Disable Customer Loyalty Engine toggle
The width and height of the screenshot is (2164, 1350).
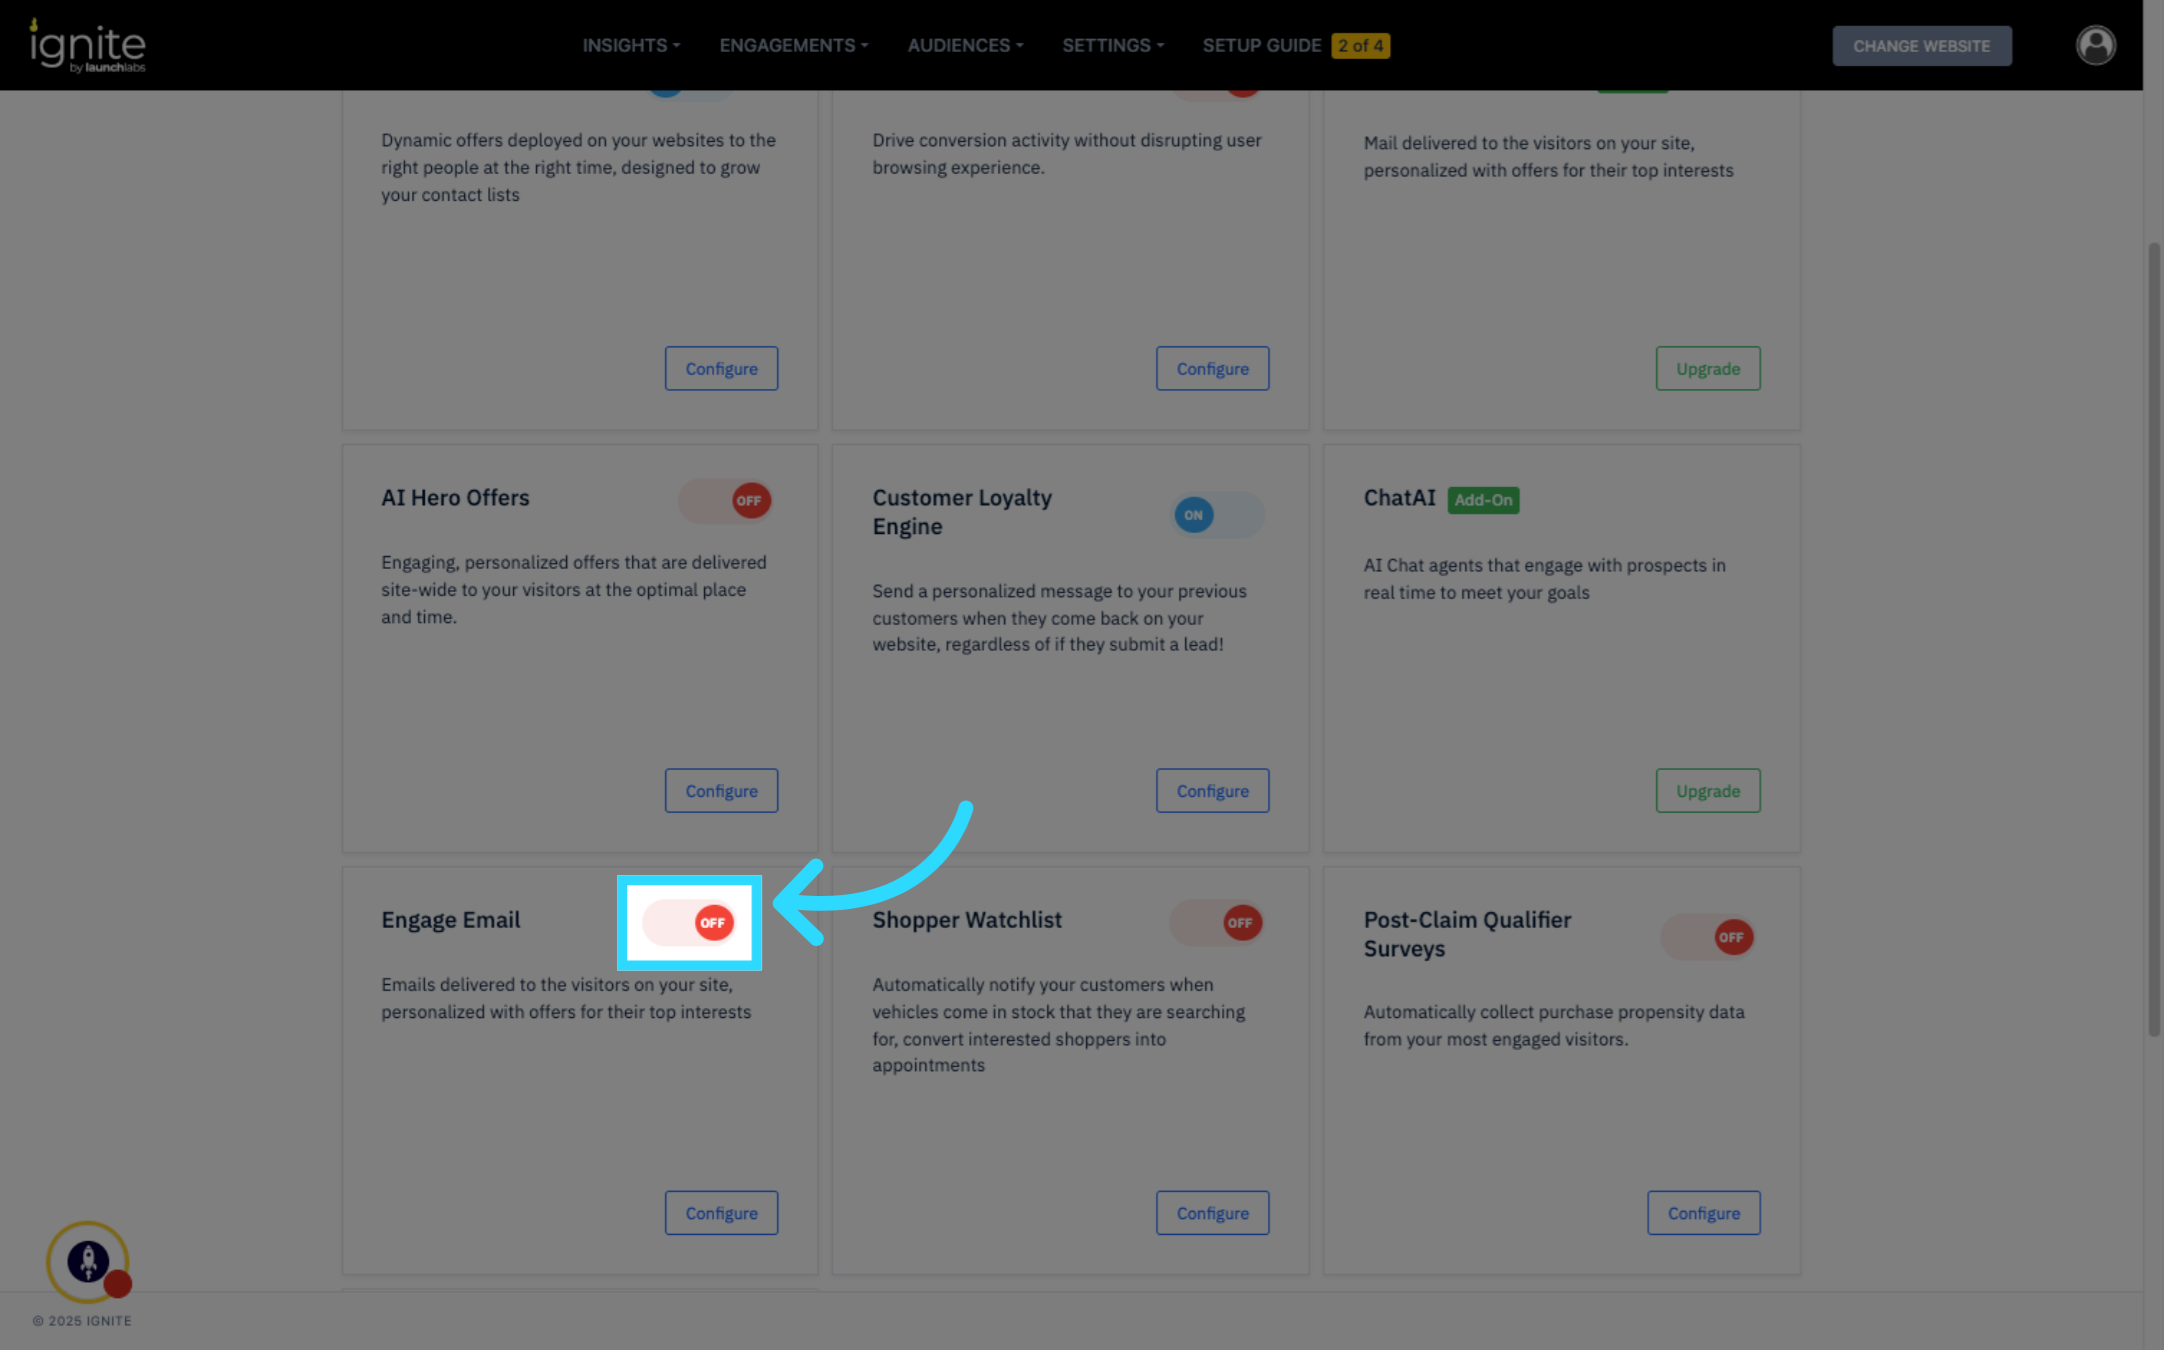coord(1217,515)
